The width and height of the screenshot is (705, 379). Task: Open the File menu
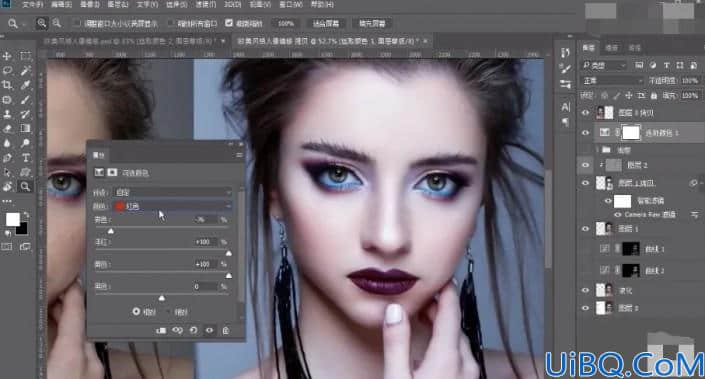coord(32,4)
